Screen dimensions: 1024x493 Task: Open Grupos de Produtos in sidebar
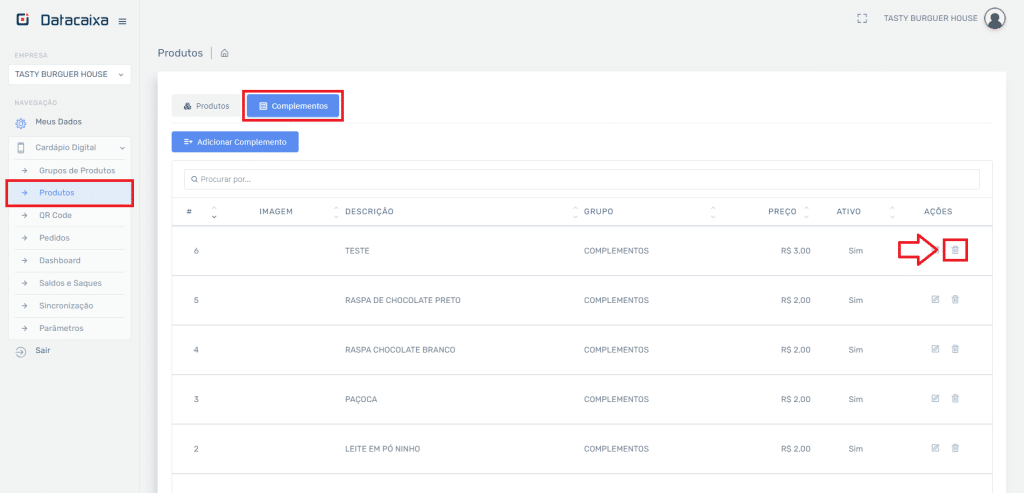click(x=83, y=170)
